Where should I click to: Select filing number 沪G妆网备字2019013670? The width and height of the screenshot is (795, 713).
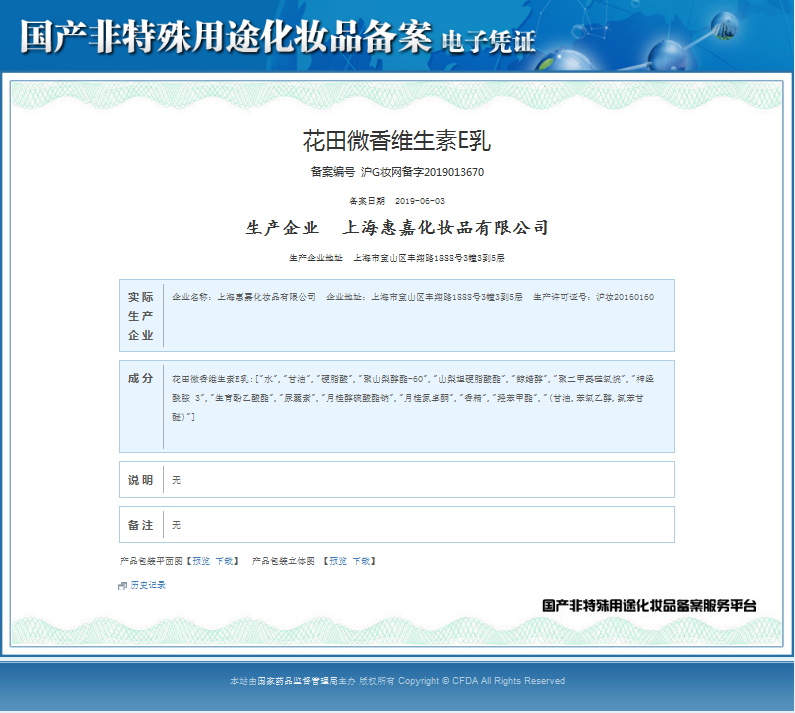coord(422,172)
